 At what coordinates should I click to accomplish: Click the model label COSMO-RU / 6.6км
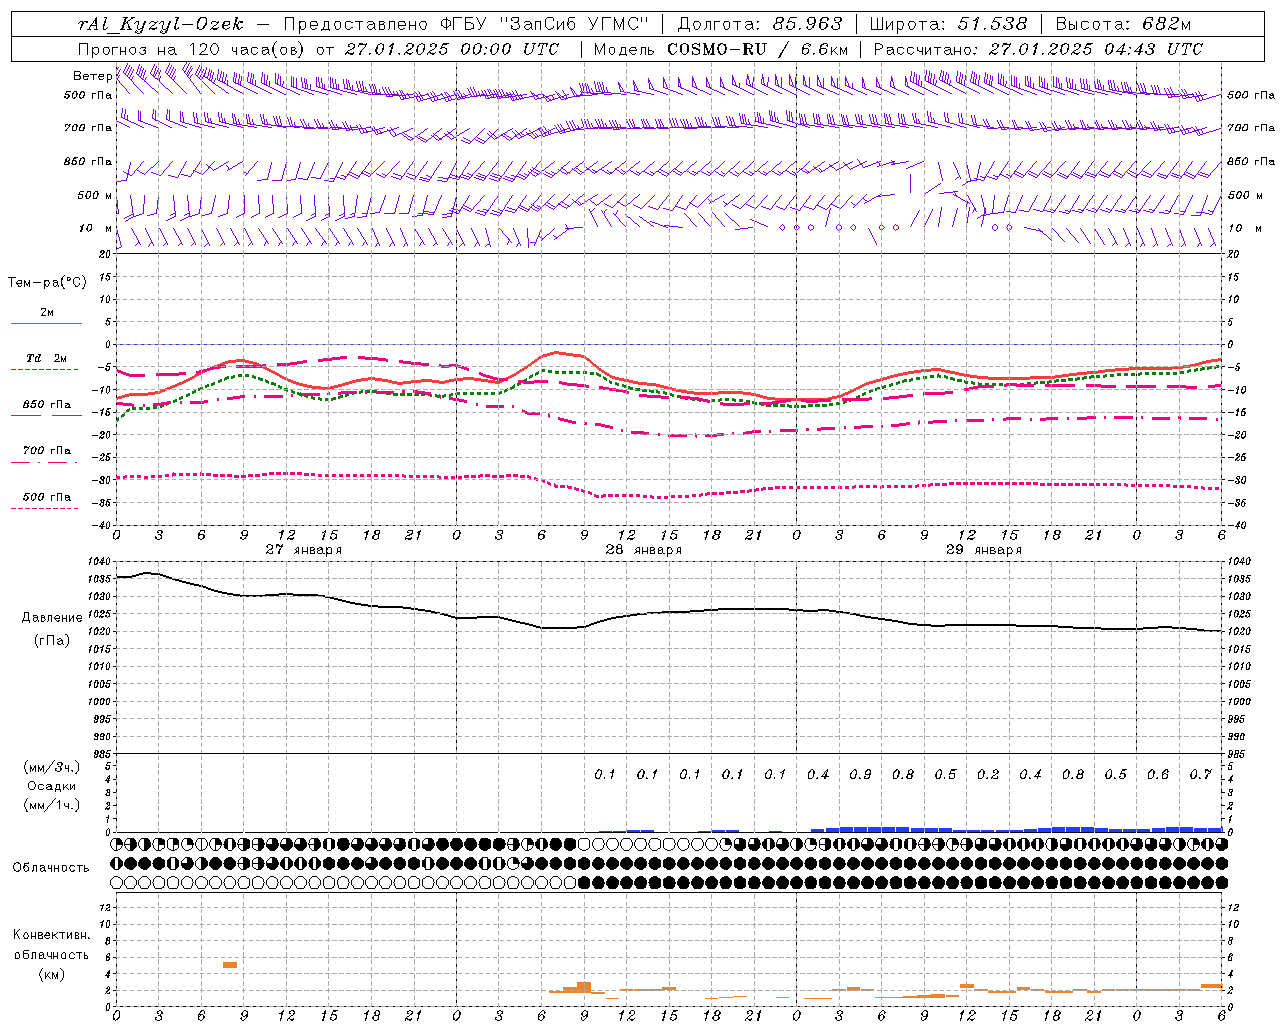click(758, 49)
